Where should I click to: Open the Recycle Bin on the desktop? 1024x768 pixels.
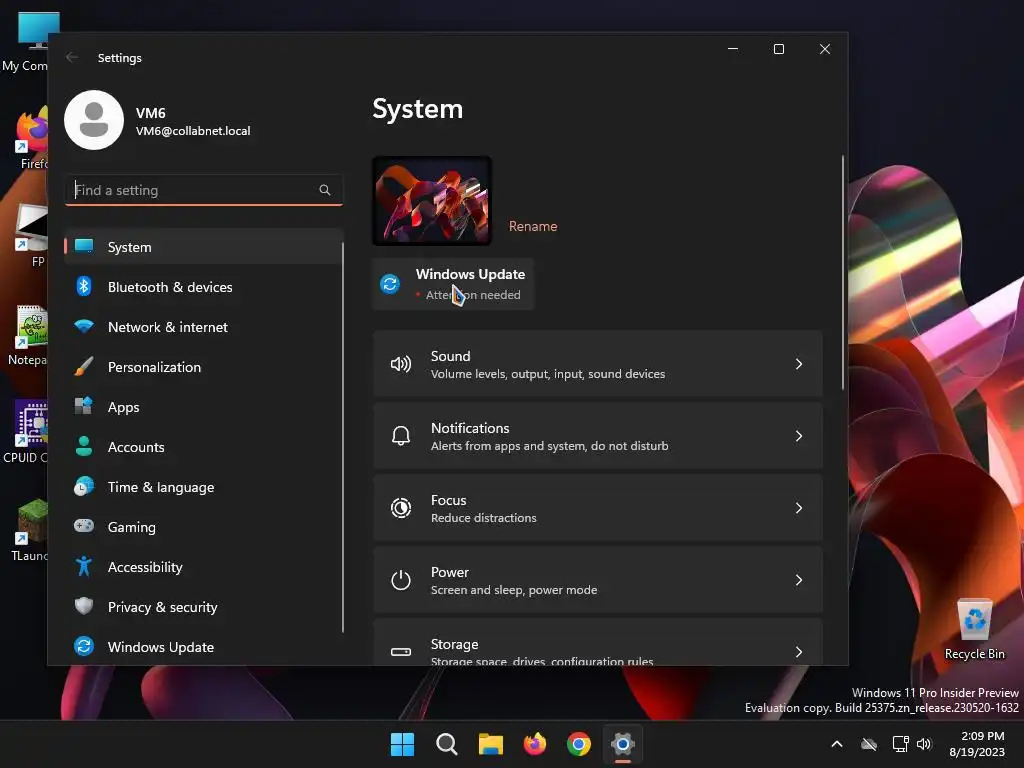coord(974,629)
